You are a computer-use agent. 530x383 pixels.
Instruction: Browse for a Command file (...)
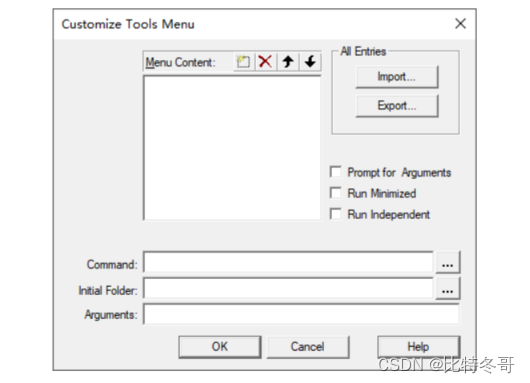448,262
